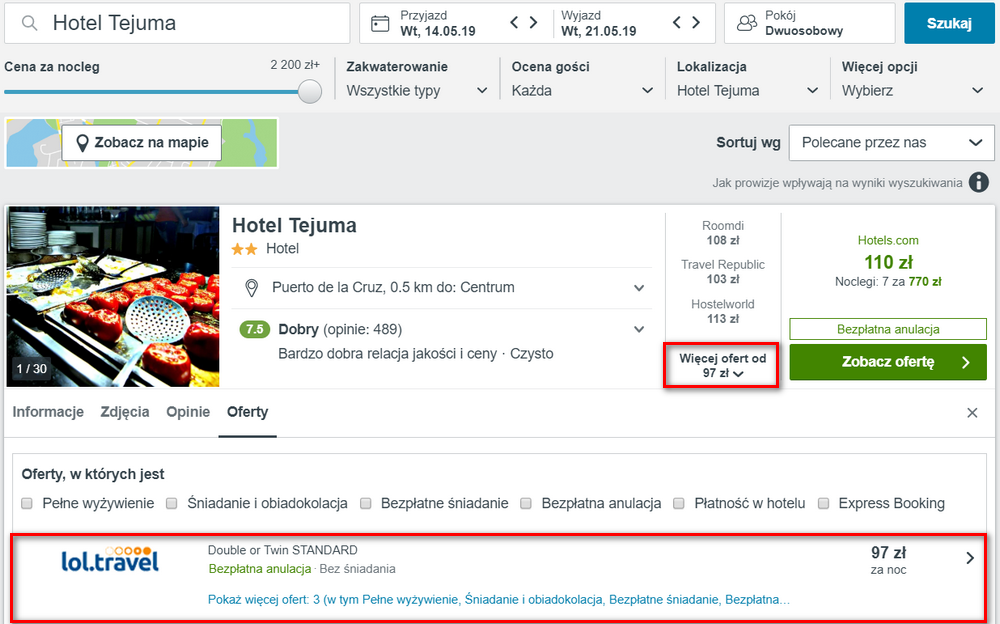Open Lokalizacja dropdown

pyautogui.click(x=747, y=91)
